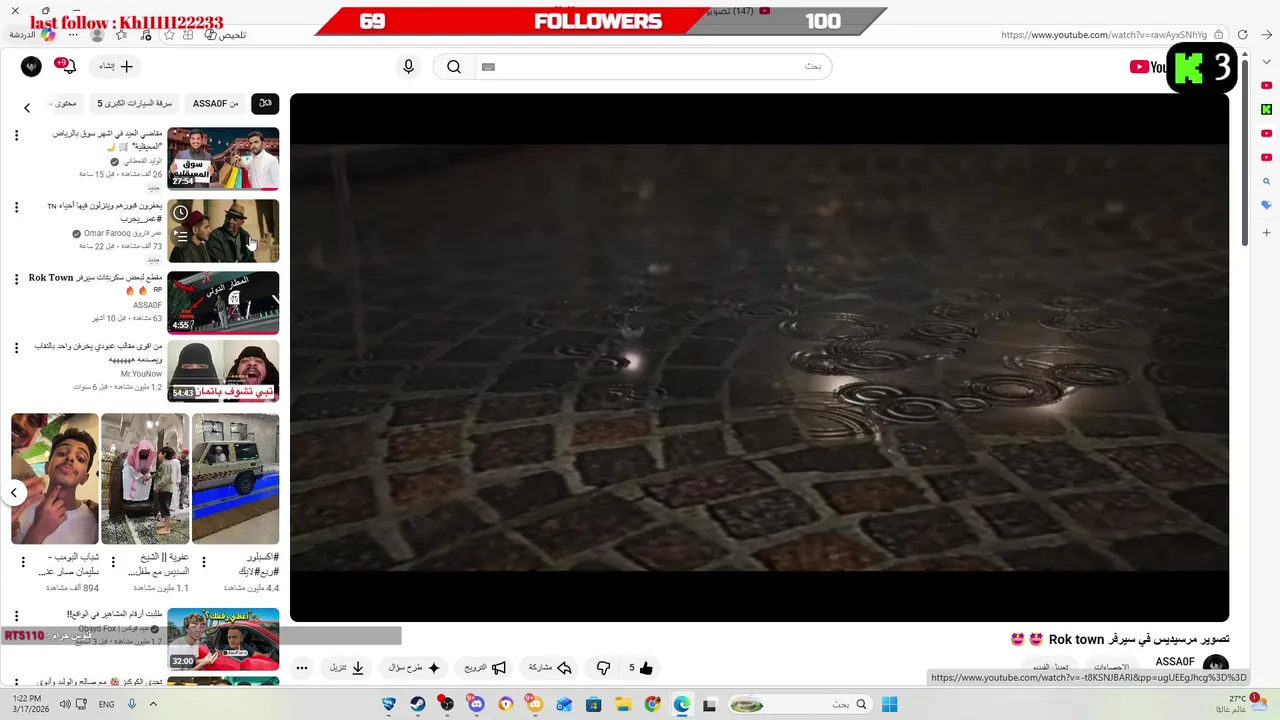1280x720 pixels.
Task: Select the الكل (All) filter chip
Action: click(265, 104)
